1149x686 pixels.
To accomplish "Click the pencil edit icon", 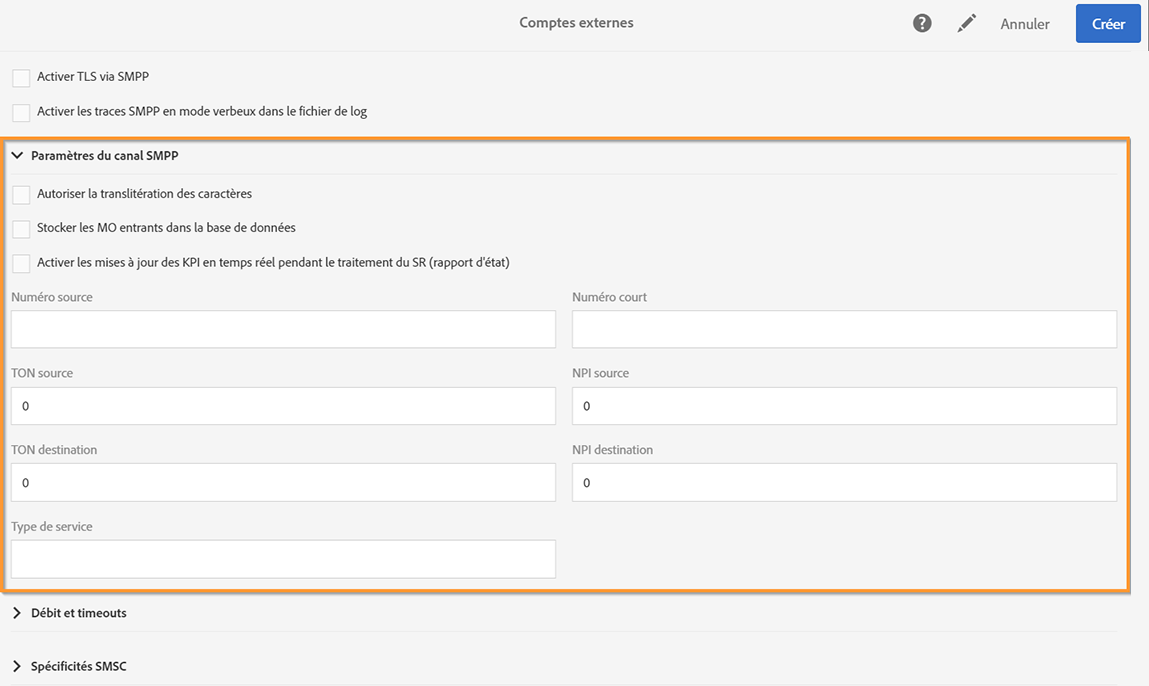I will point(966,23).
